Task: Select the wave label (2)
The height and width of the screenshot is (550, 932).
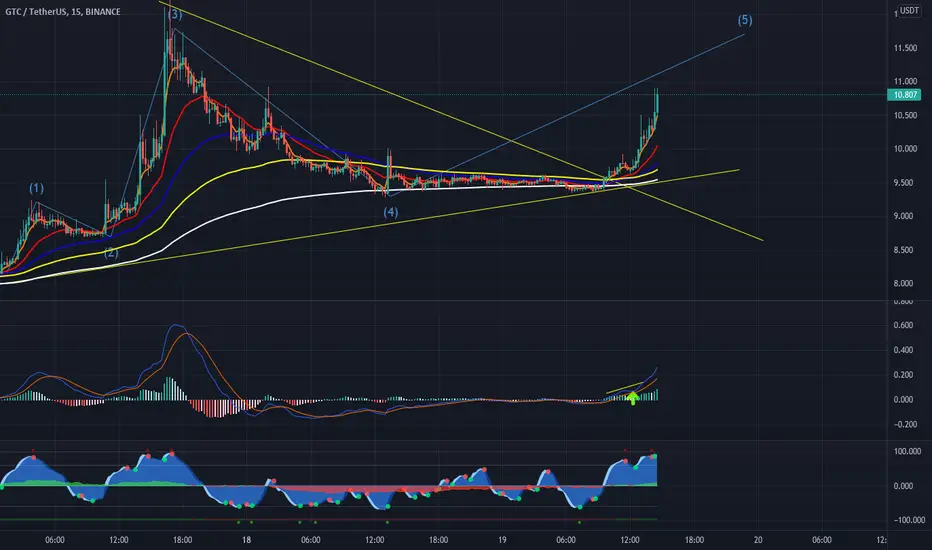Action: coord(111,253)
